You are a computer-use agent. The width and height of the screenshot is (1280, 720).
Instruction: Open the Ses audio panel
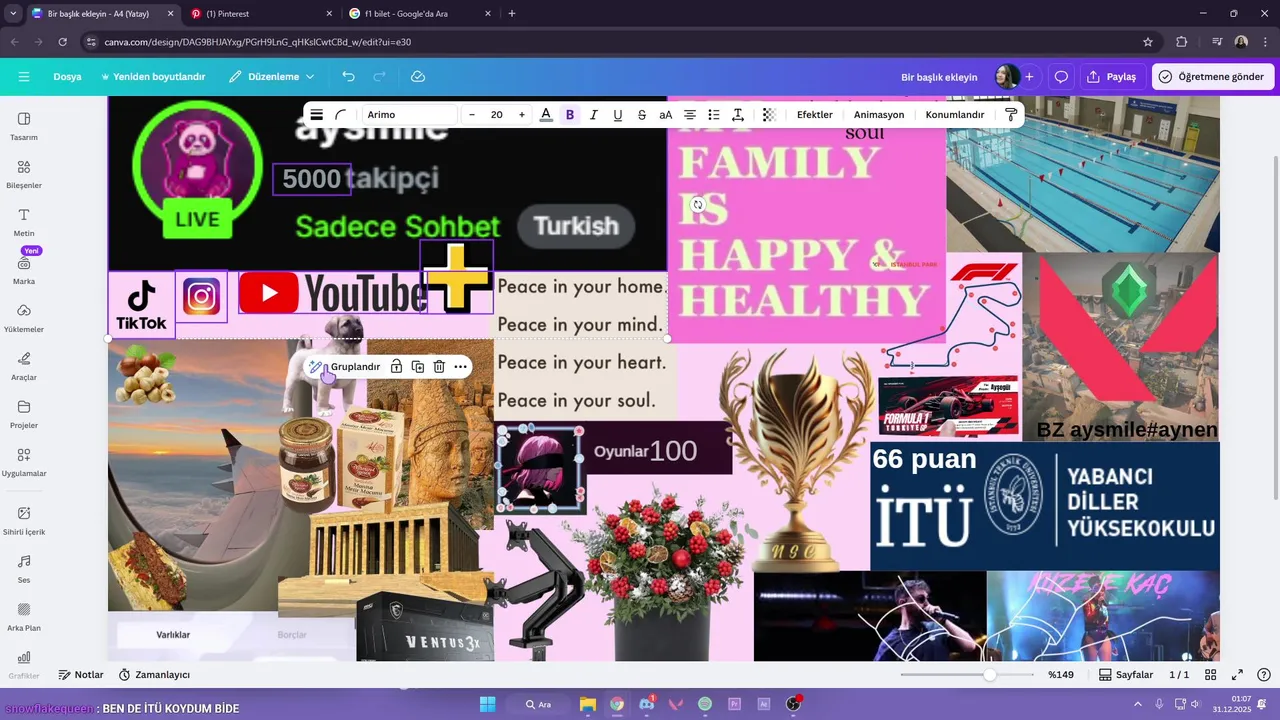tap(24, 568)
